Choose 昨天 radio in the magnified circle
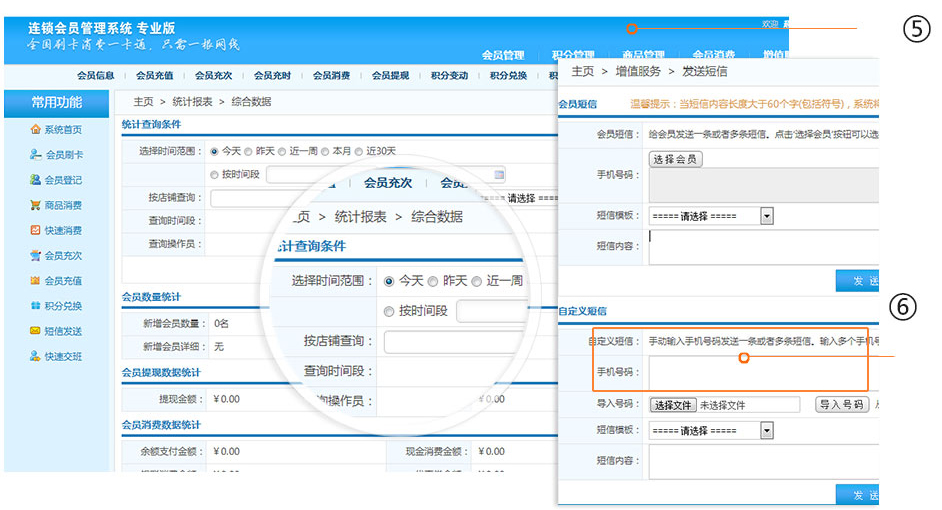The width and height of the screenshot is (942, 510). coord(433,281)
